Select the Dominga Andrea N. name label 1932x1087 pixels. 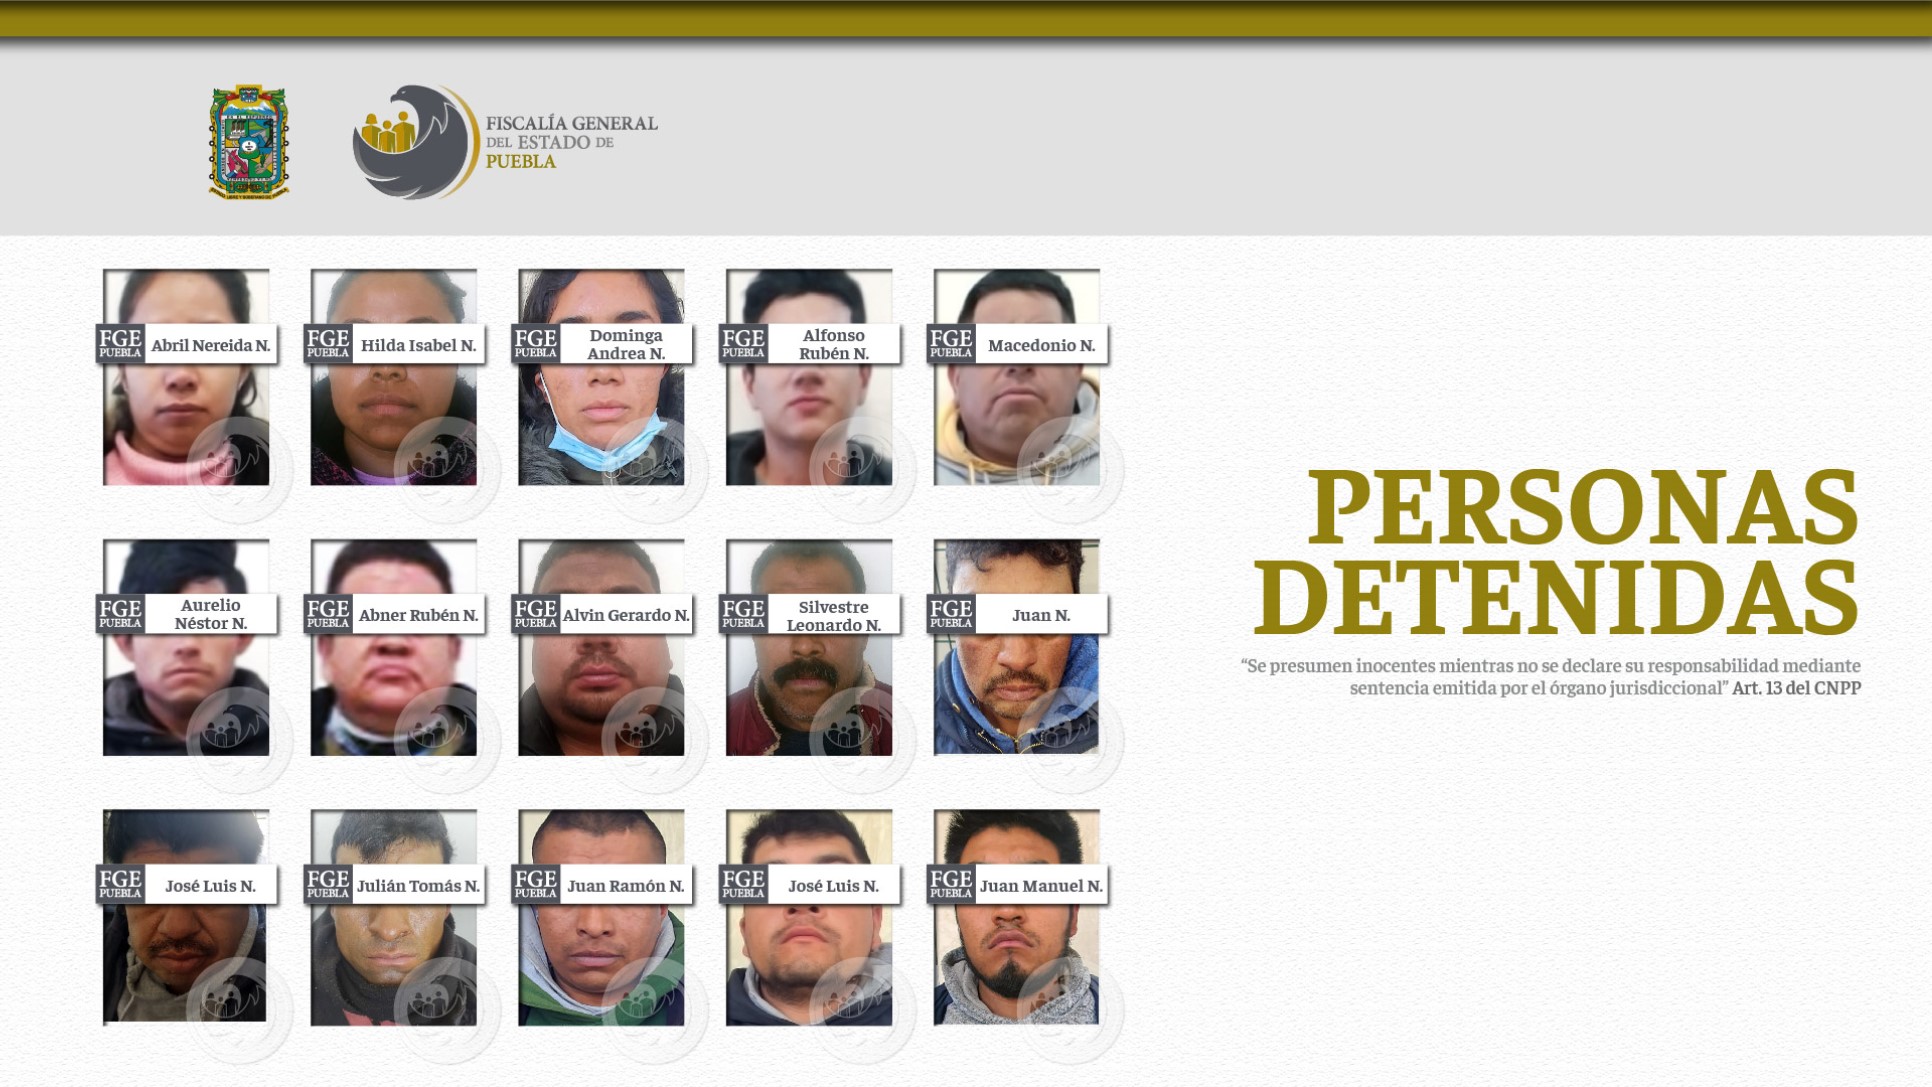[626, 344]
